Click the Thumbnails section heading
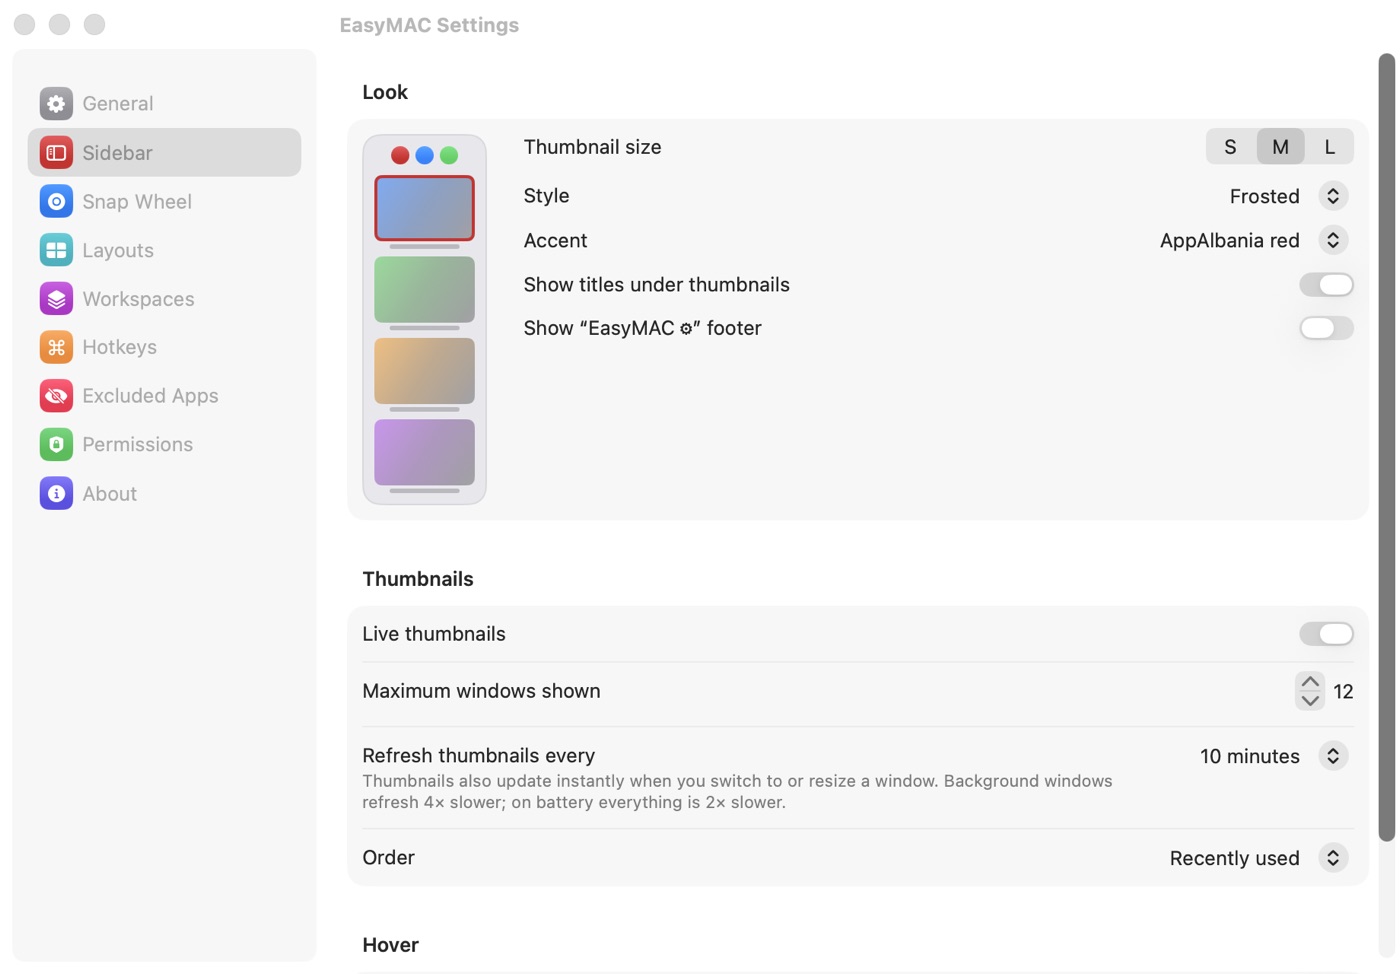 point(418,579)
